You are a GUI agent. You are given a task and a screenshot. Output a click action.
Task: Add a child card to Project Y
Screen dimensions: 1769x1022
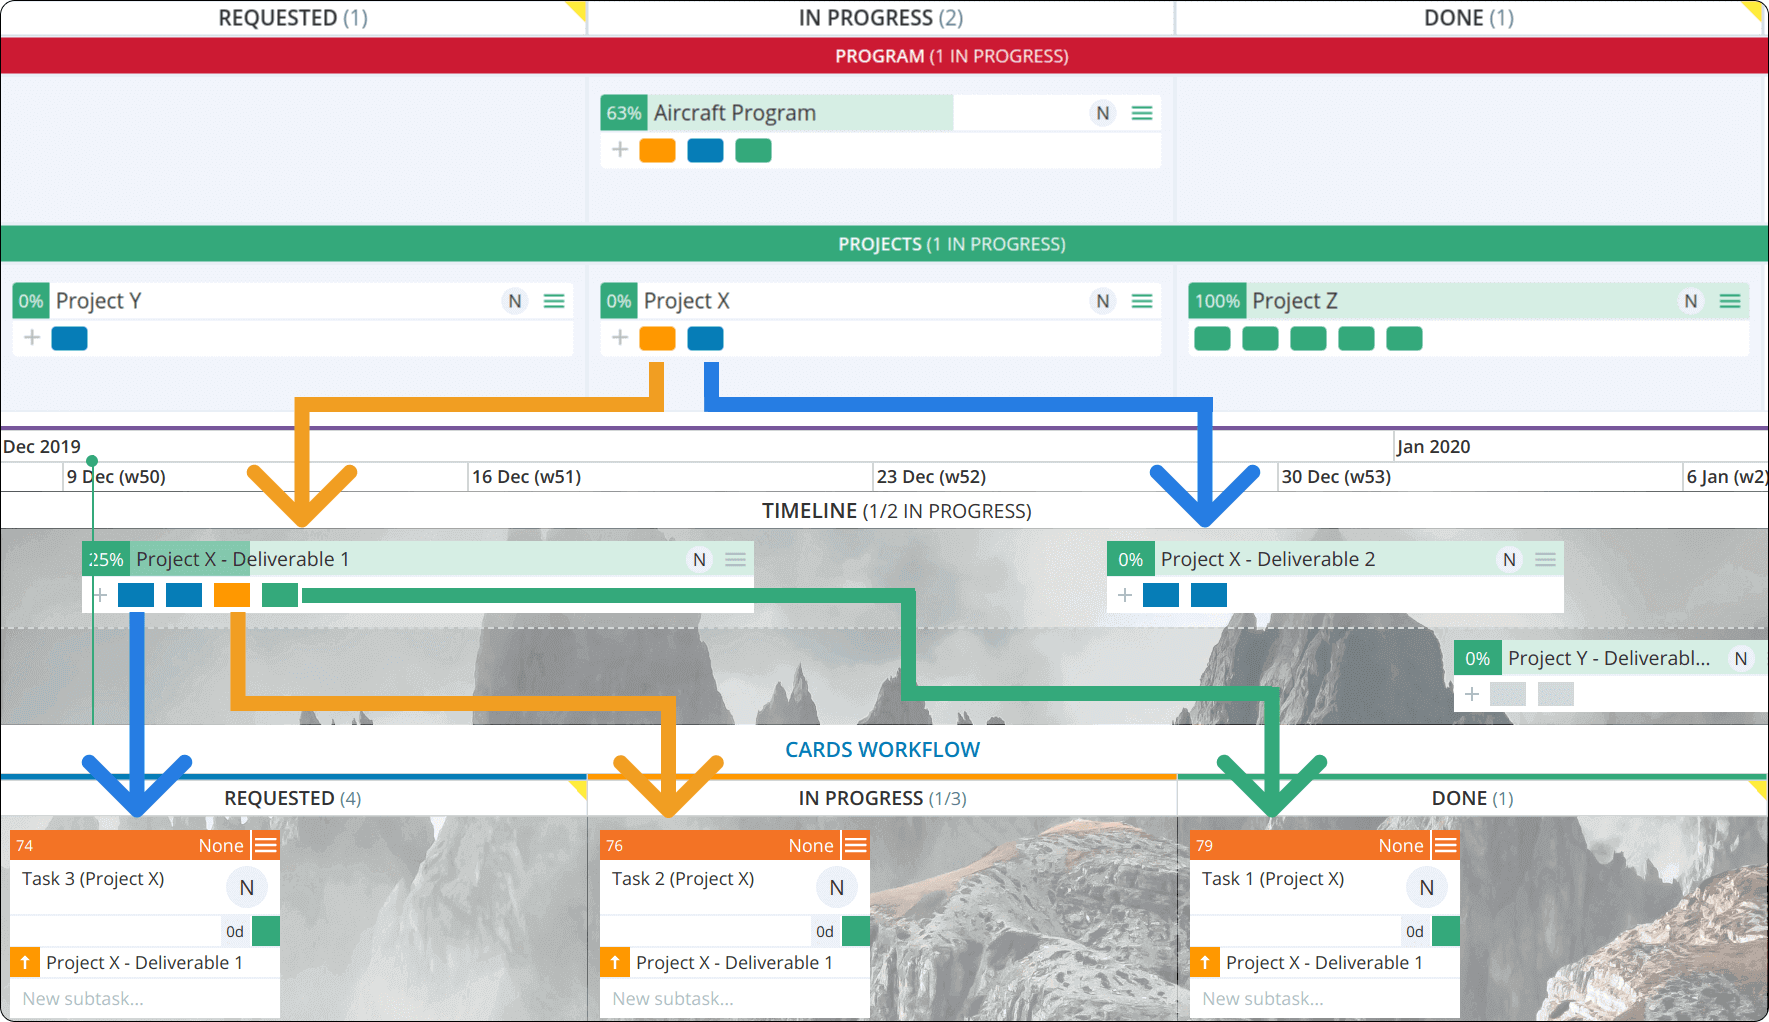31,338
